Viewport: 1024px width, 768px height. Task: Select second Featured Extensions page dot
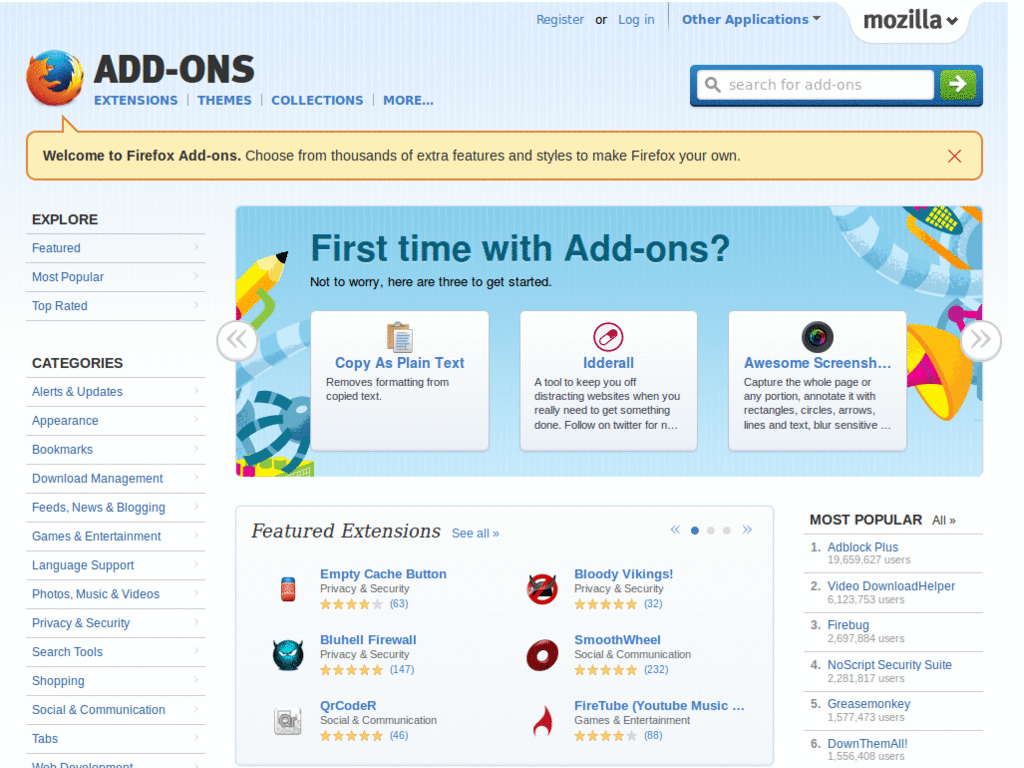(711, 530)
